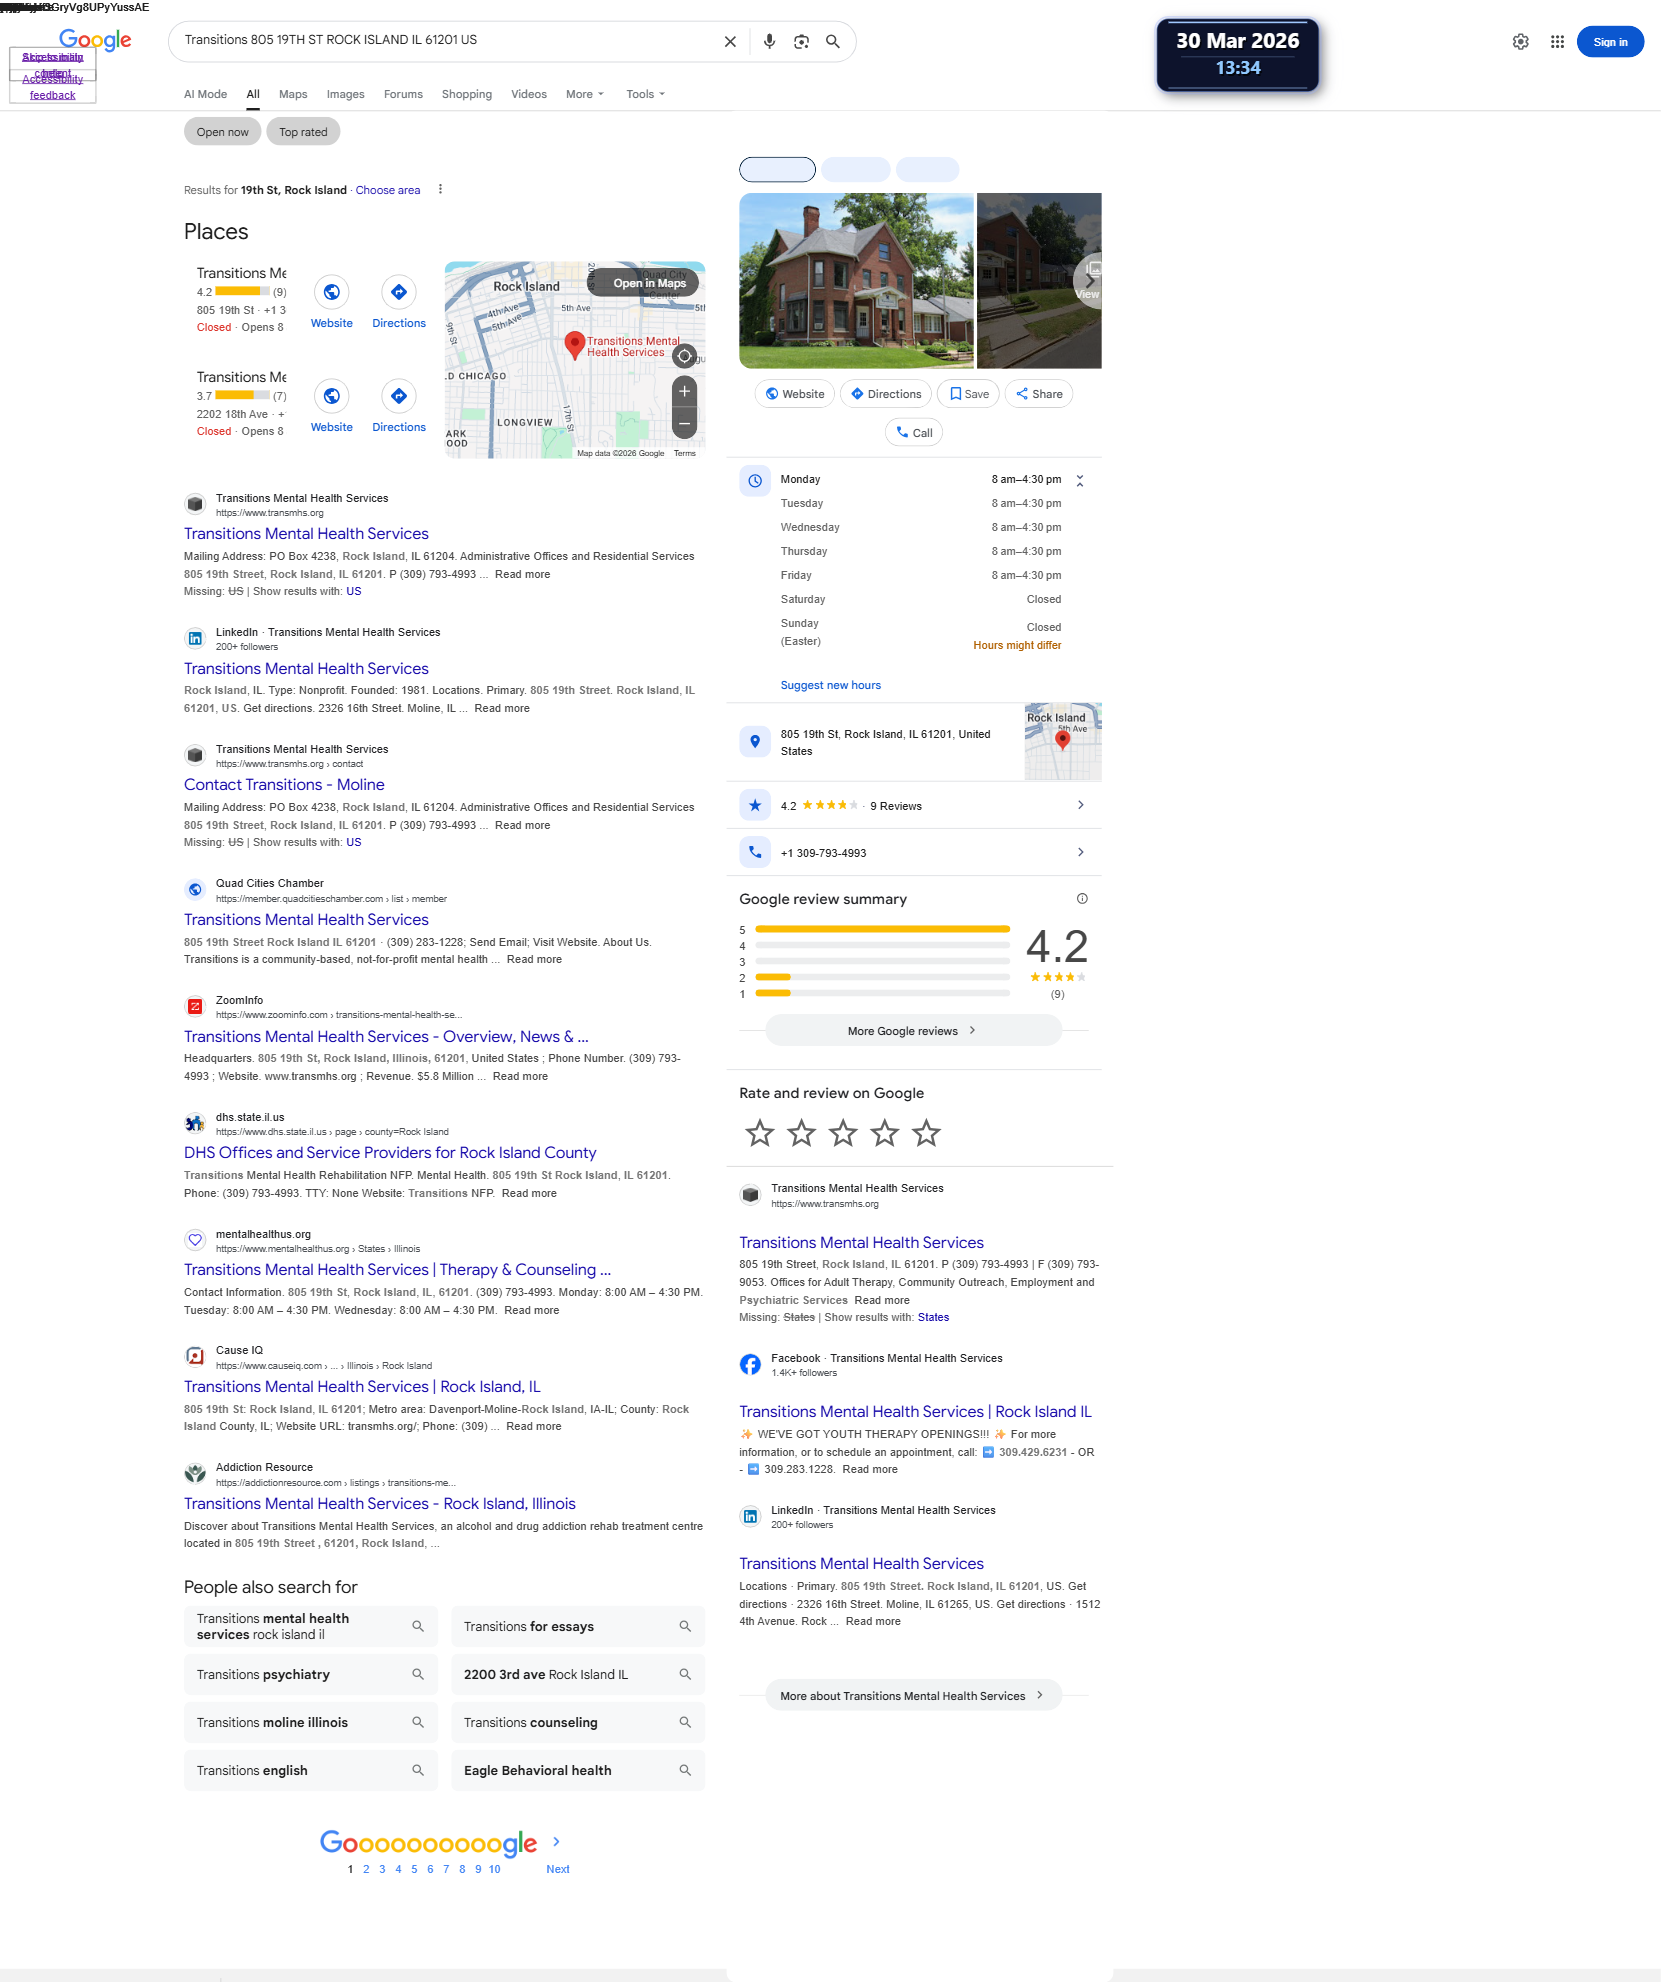This screenshot has height=1982, width=1672.
Task: Open the accessibility feedback link
Action: [52, 87]
